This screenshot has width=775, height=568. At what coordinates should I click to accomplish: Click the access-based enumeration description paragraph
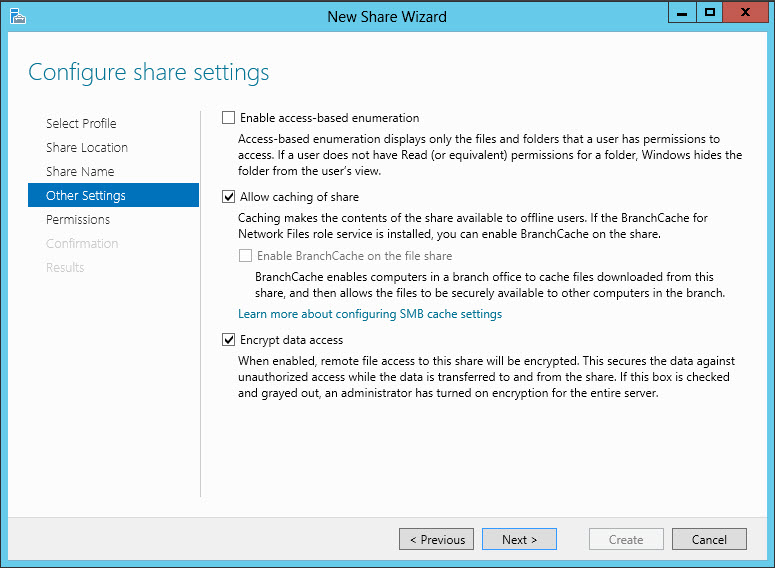(x=490, y=155)
